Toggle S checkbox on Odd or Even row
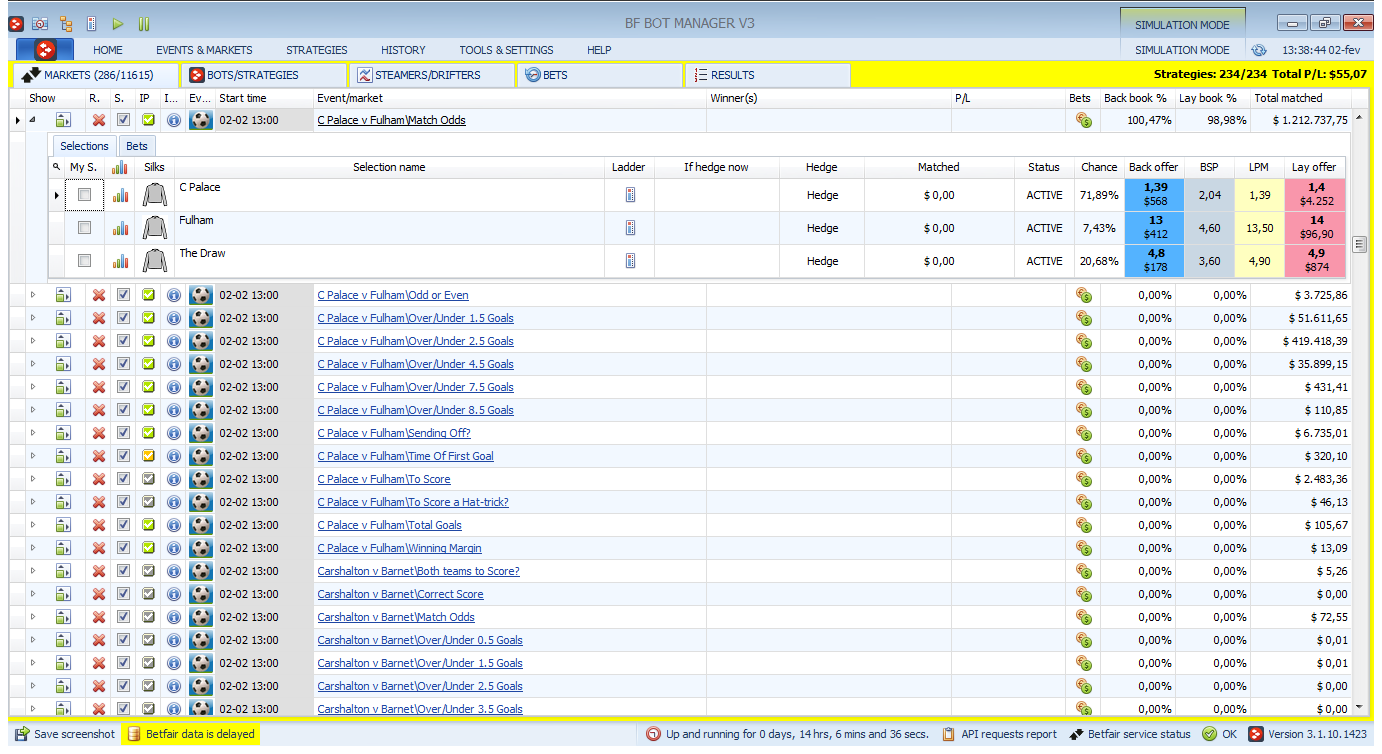The height and width of the screenshot is (754, 1382). 123,295
